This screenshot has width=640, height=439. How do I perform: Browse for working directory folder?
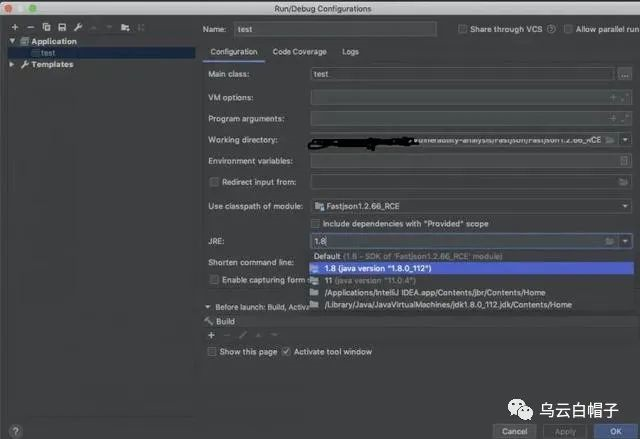tap(610, 140)
